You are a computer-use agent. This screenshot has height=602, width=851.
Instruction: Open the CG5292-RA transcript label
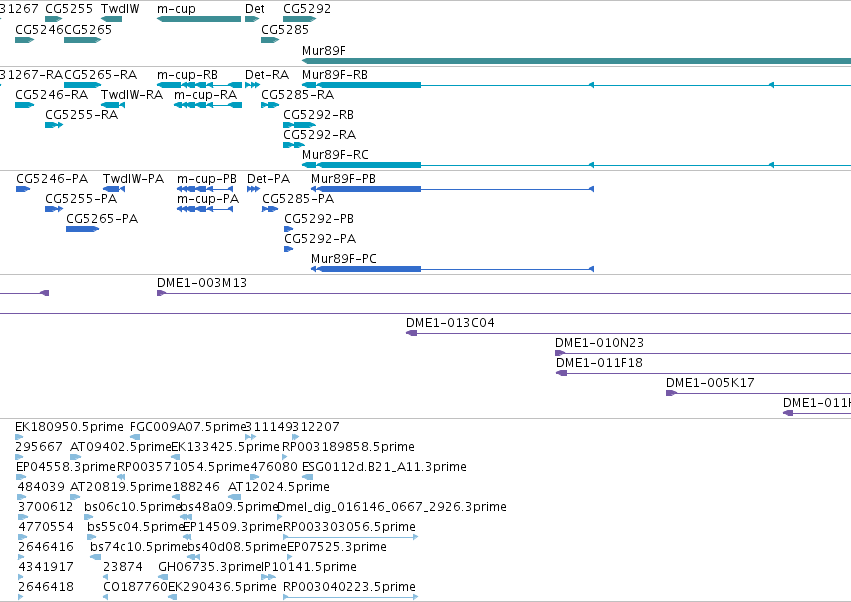pos(320,135)
